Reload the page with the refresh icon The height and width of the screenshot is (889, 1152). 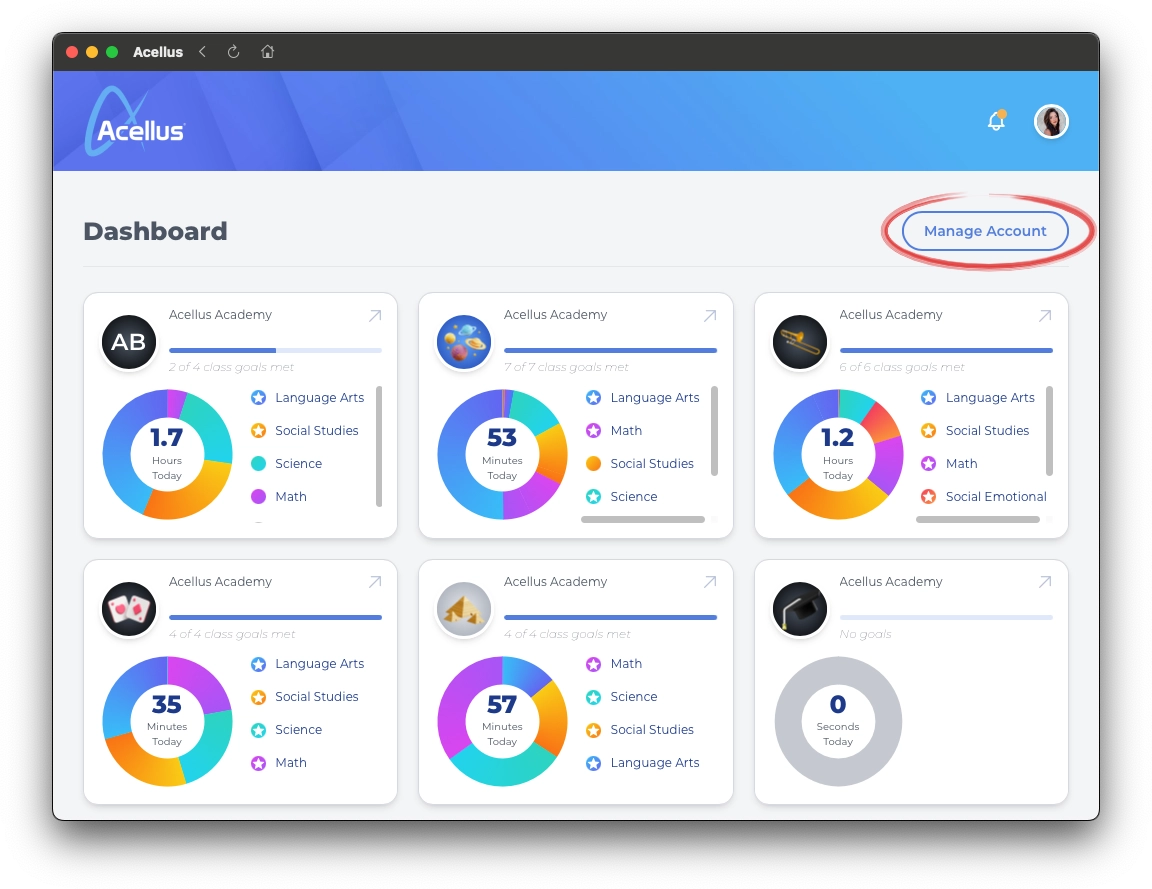coord(234,51)
